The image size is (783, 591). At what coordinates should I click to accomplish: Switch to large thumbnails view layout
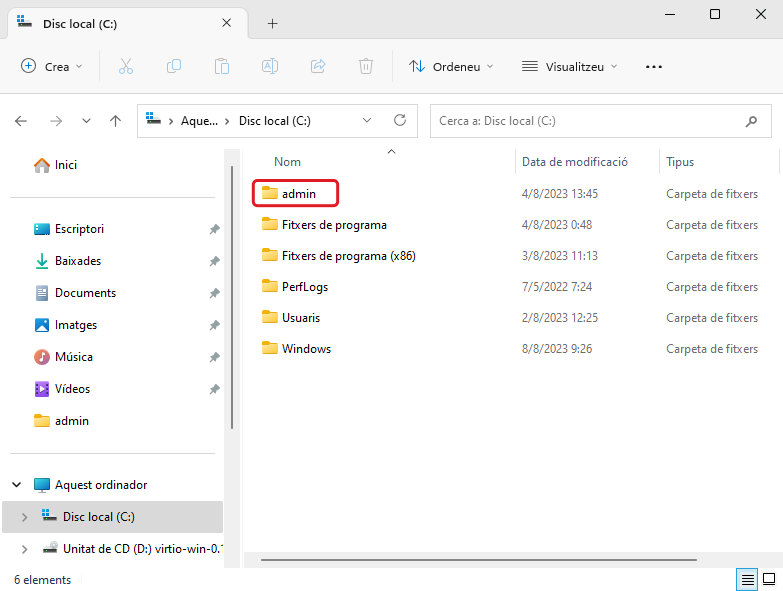768,579
